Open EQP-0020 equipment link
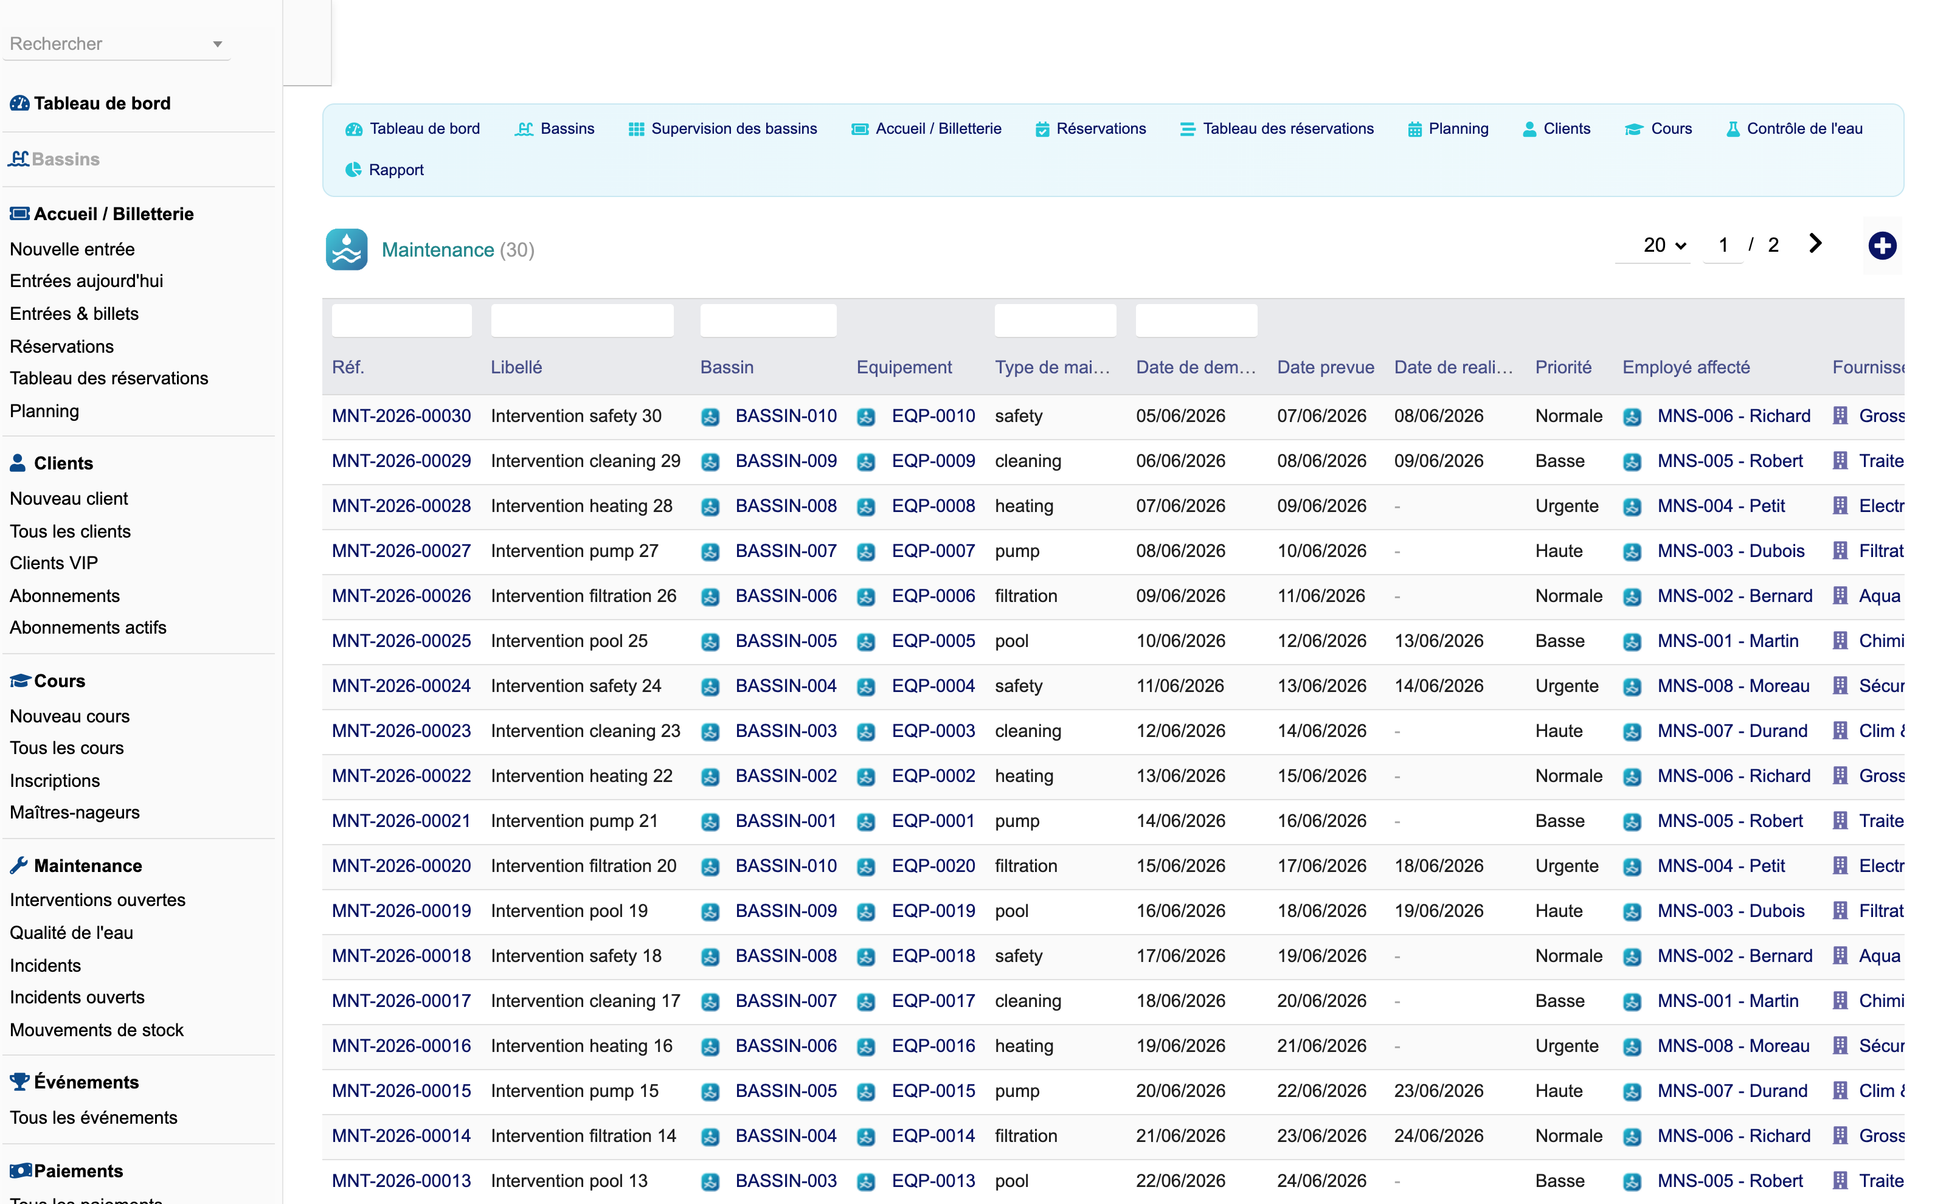 click(933, 866)
